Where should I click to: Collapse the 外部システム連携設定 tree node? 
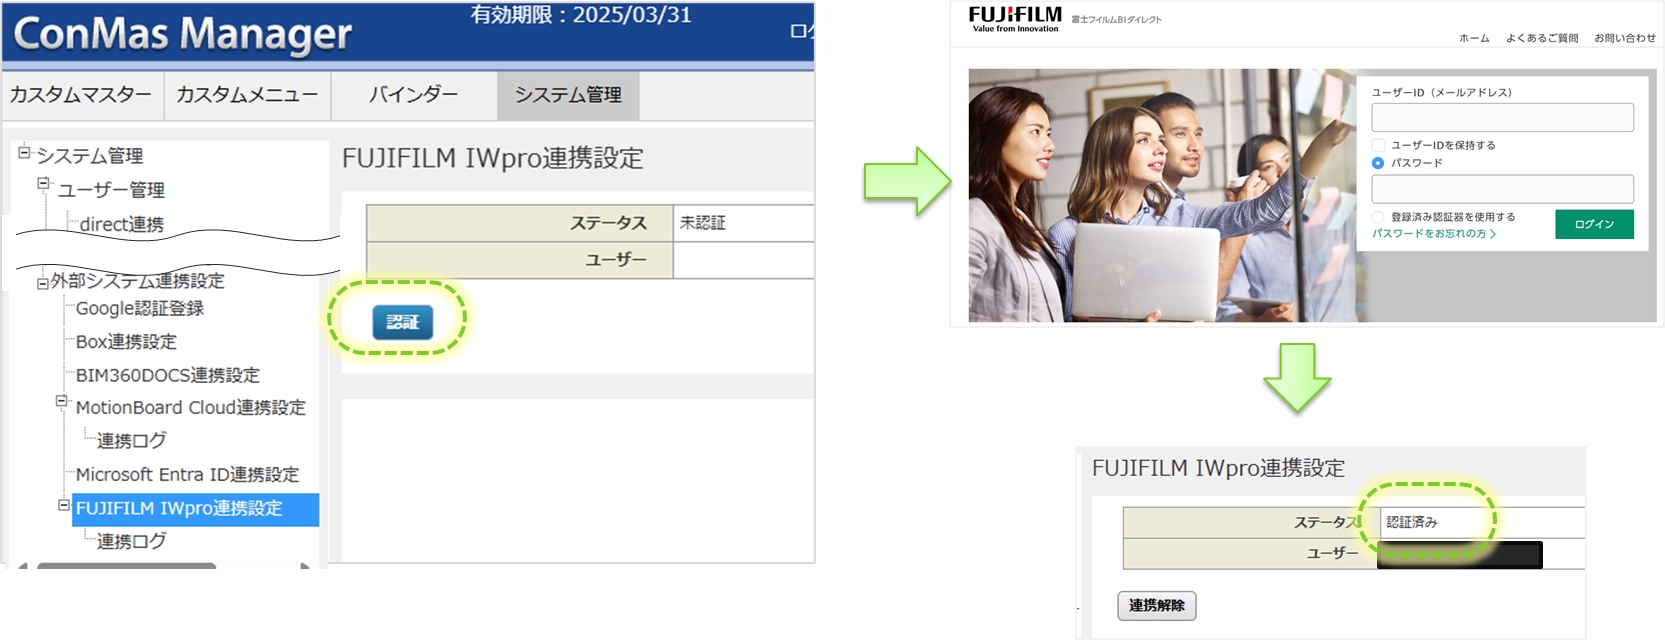coord(43,283)
